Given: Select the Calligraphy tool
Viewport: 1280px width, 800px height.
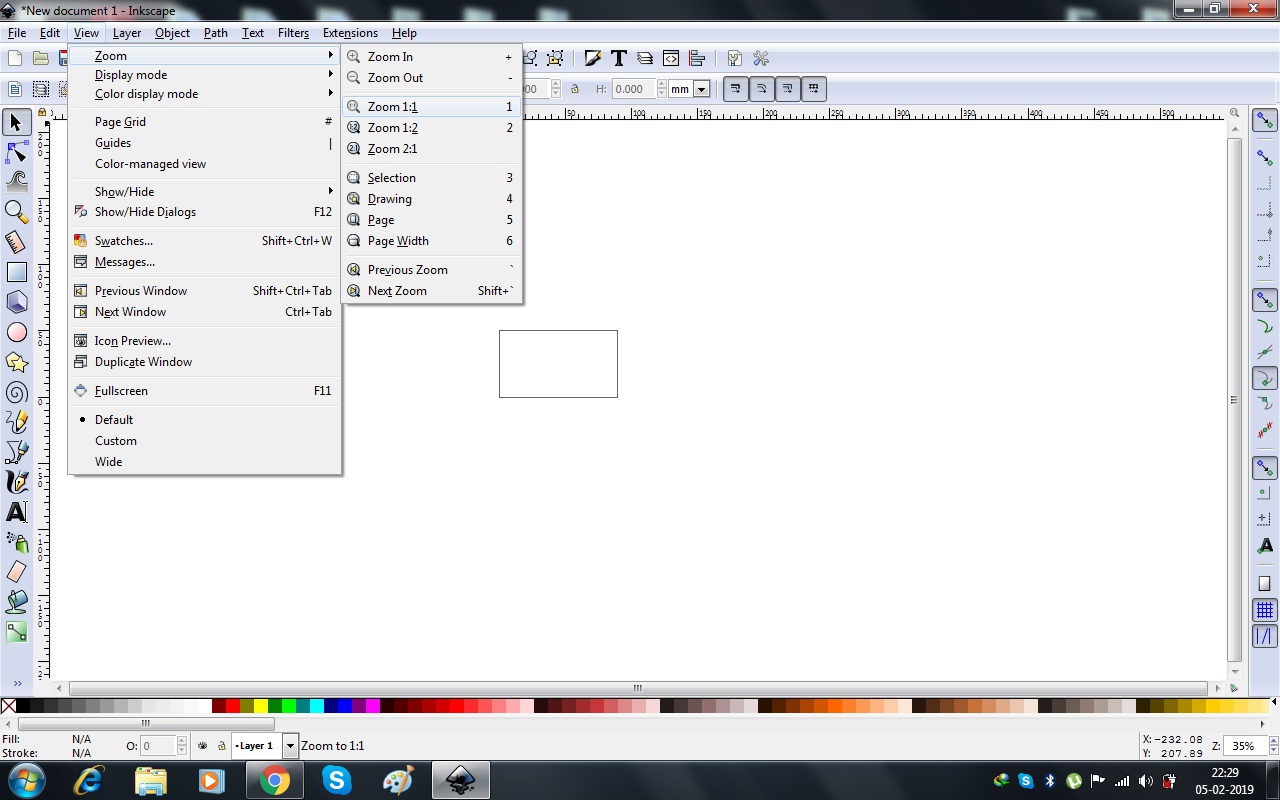Looking at the screenshot, I should click(x=16, y=482).
